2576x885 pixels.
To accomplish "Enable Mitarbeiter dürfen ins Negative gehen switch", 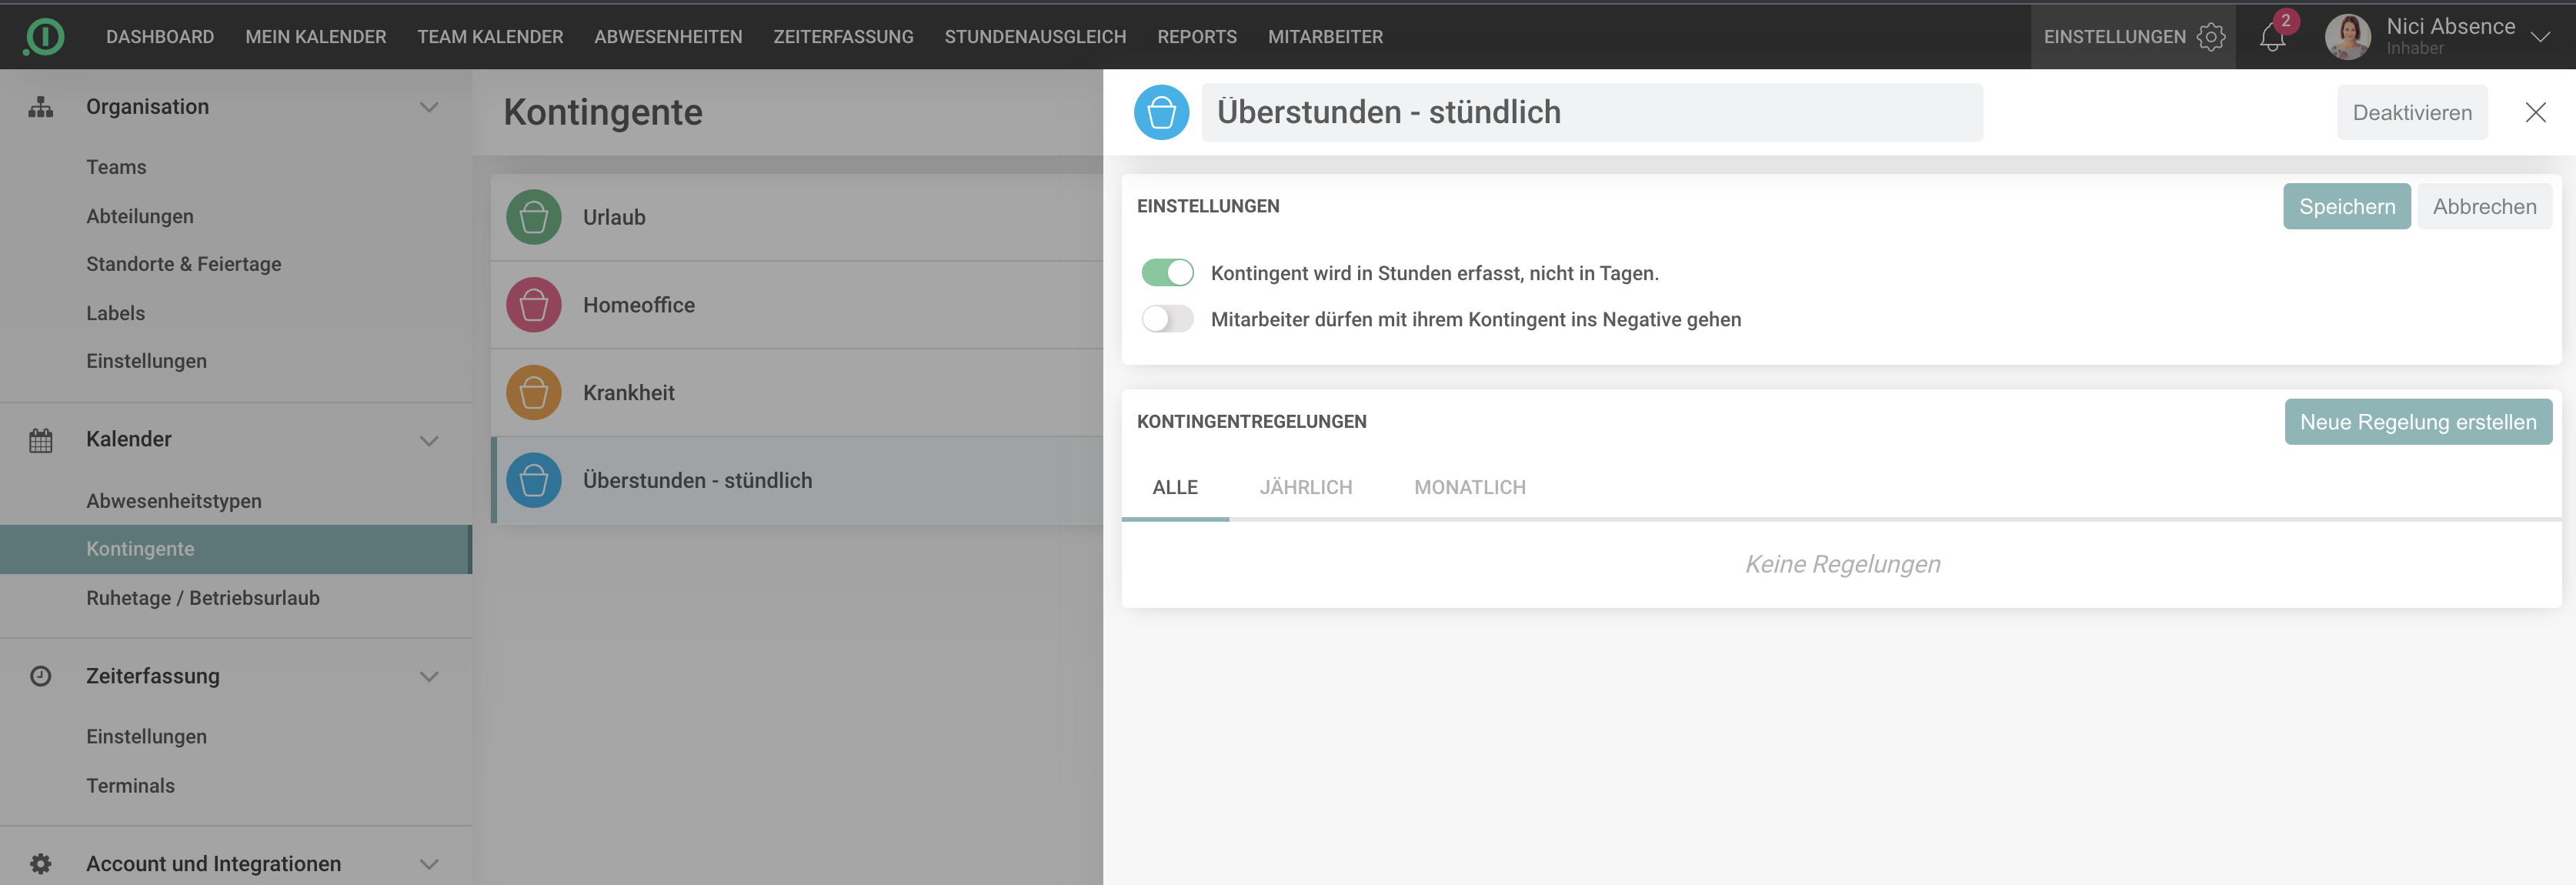I will coord(1167,319).
